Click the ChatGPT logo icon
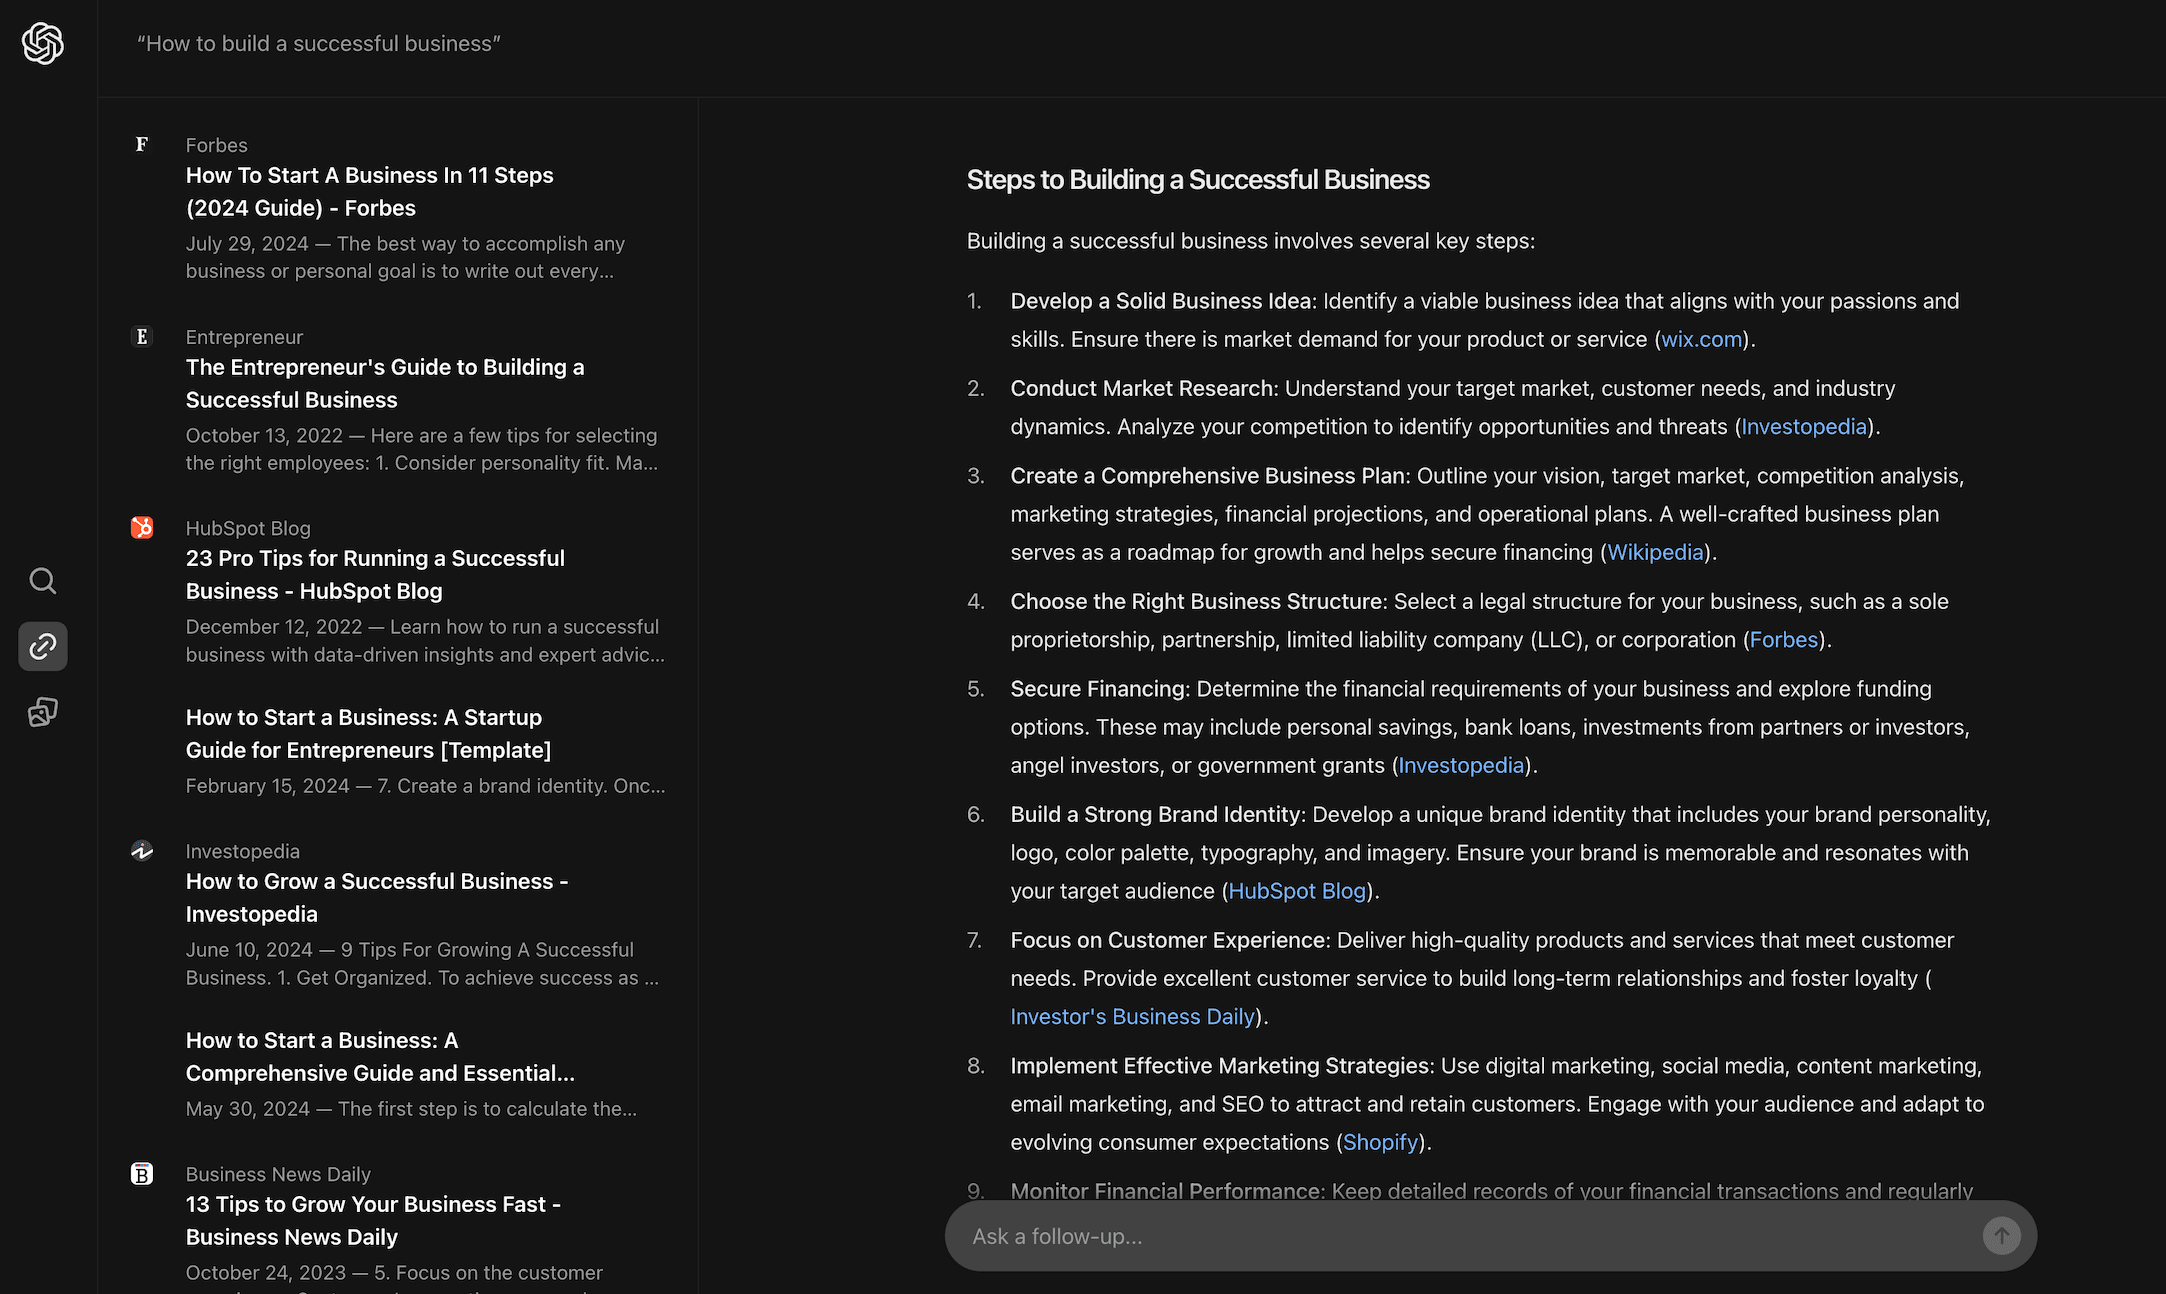 pos(45,43)
